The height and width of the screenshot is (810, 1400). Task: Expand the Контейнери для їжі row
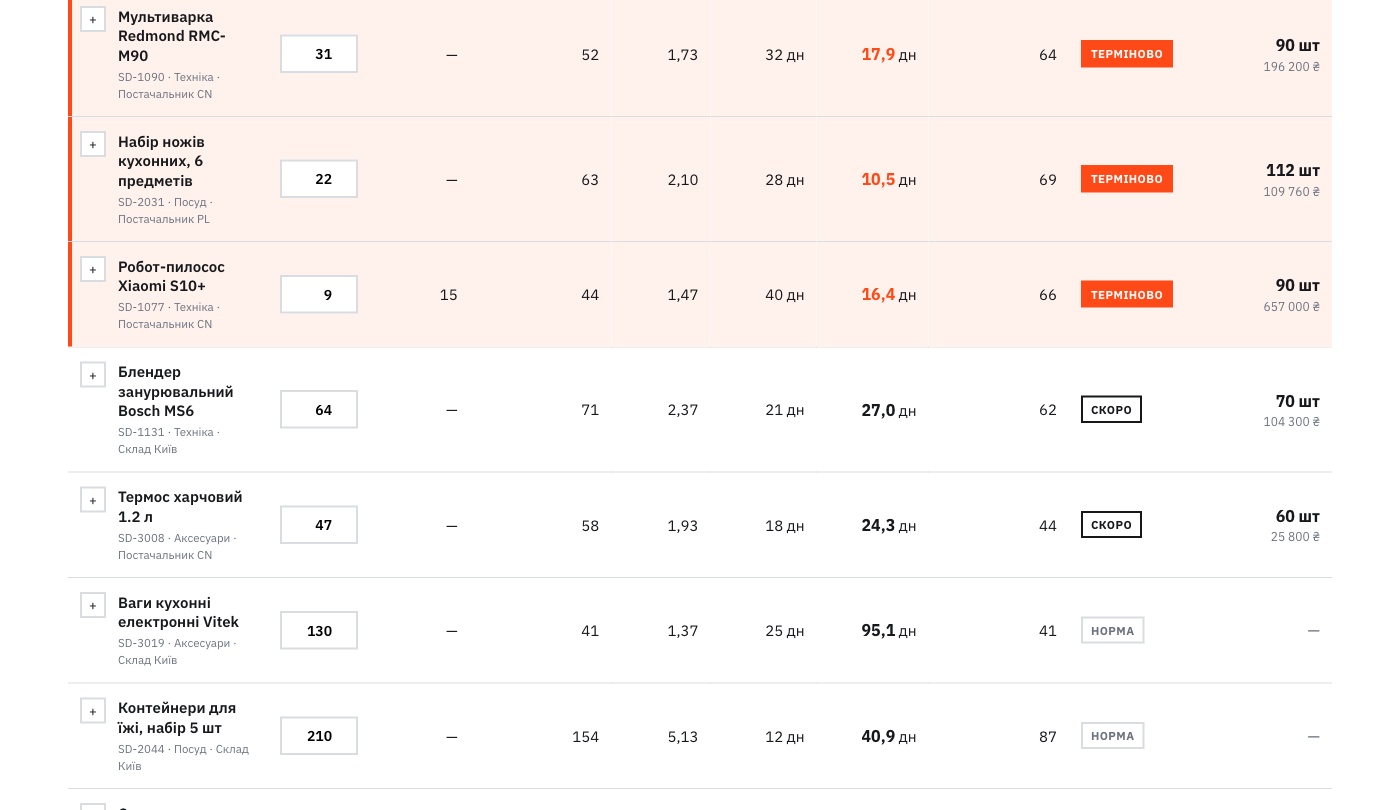[x=93, y=711]
